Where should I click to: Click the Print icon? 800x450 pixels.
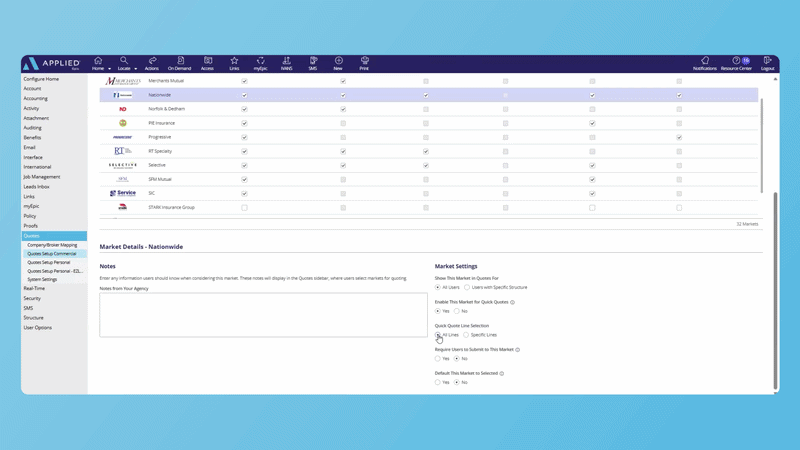(364, 61)
